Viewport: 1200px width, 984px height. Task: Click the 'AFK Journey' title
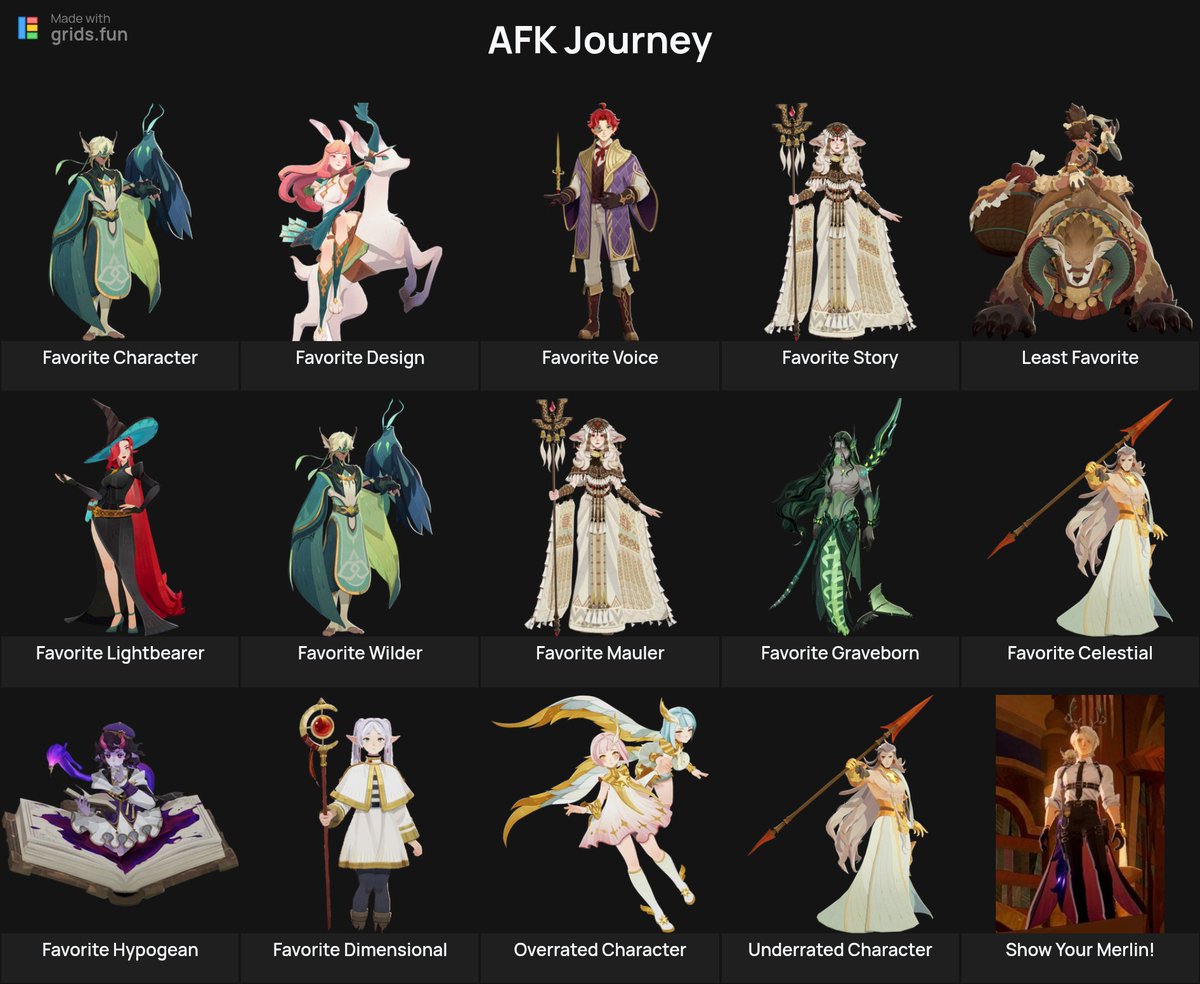pos(600,41)
